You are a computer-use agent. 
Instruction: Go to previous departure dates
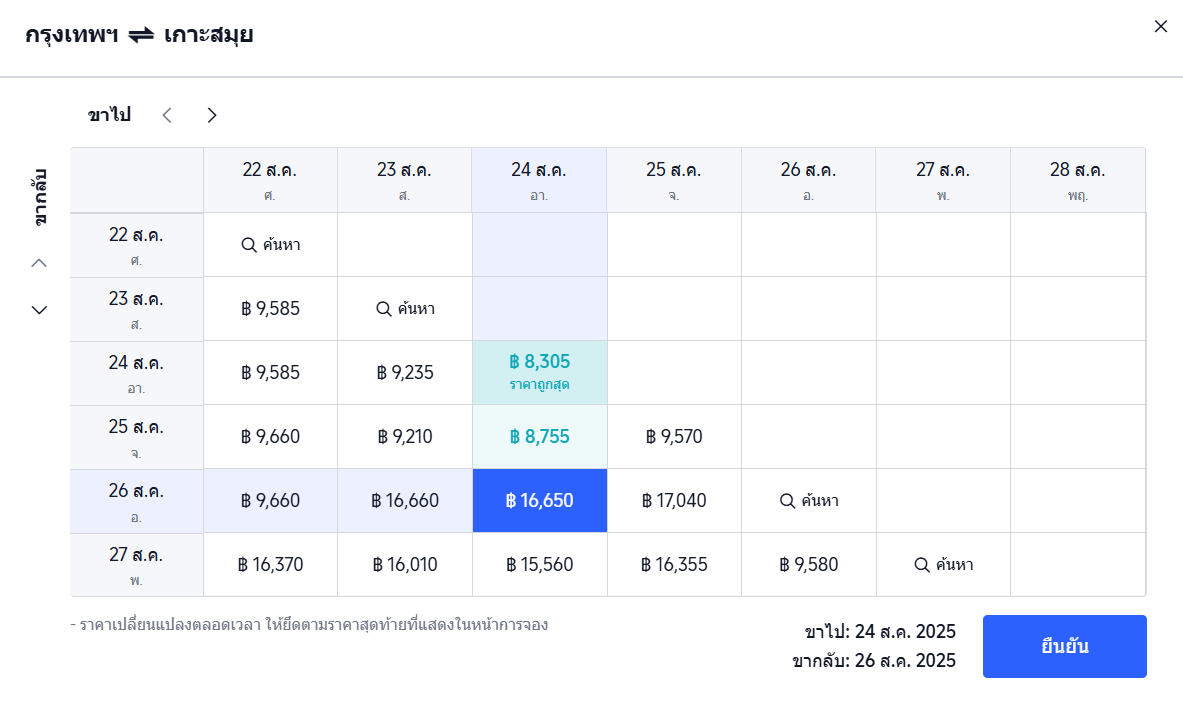click(x=167, y=115)
